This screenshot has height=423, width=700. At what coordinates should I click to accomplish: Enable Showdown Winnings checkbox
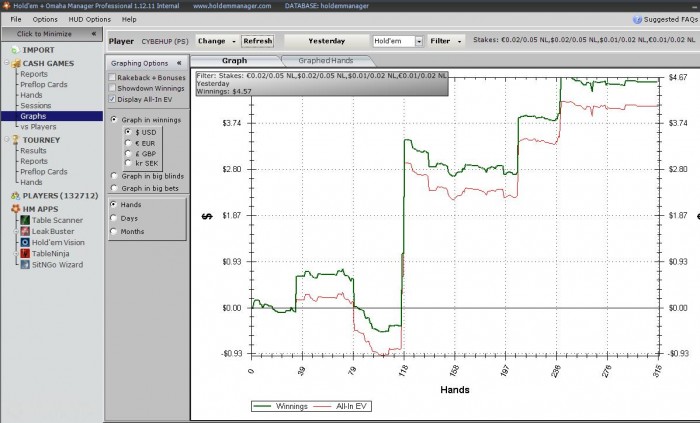(112, 88)
